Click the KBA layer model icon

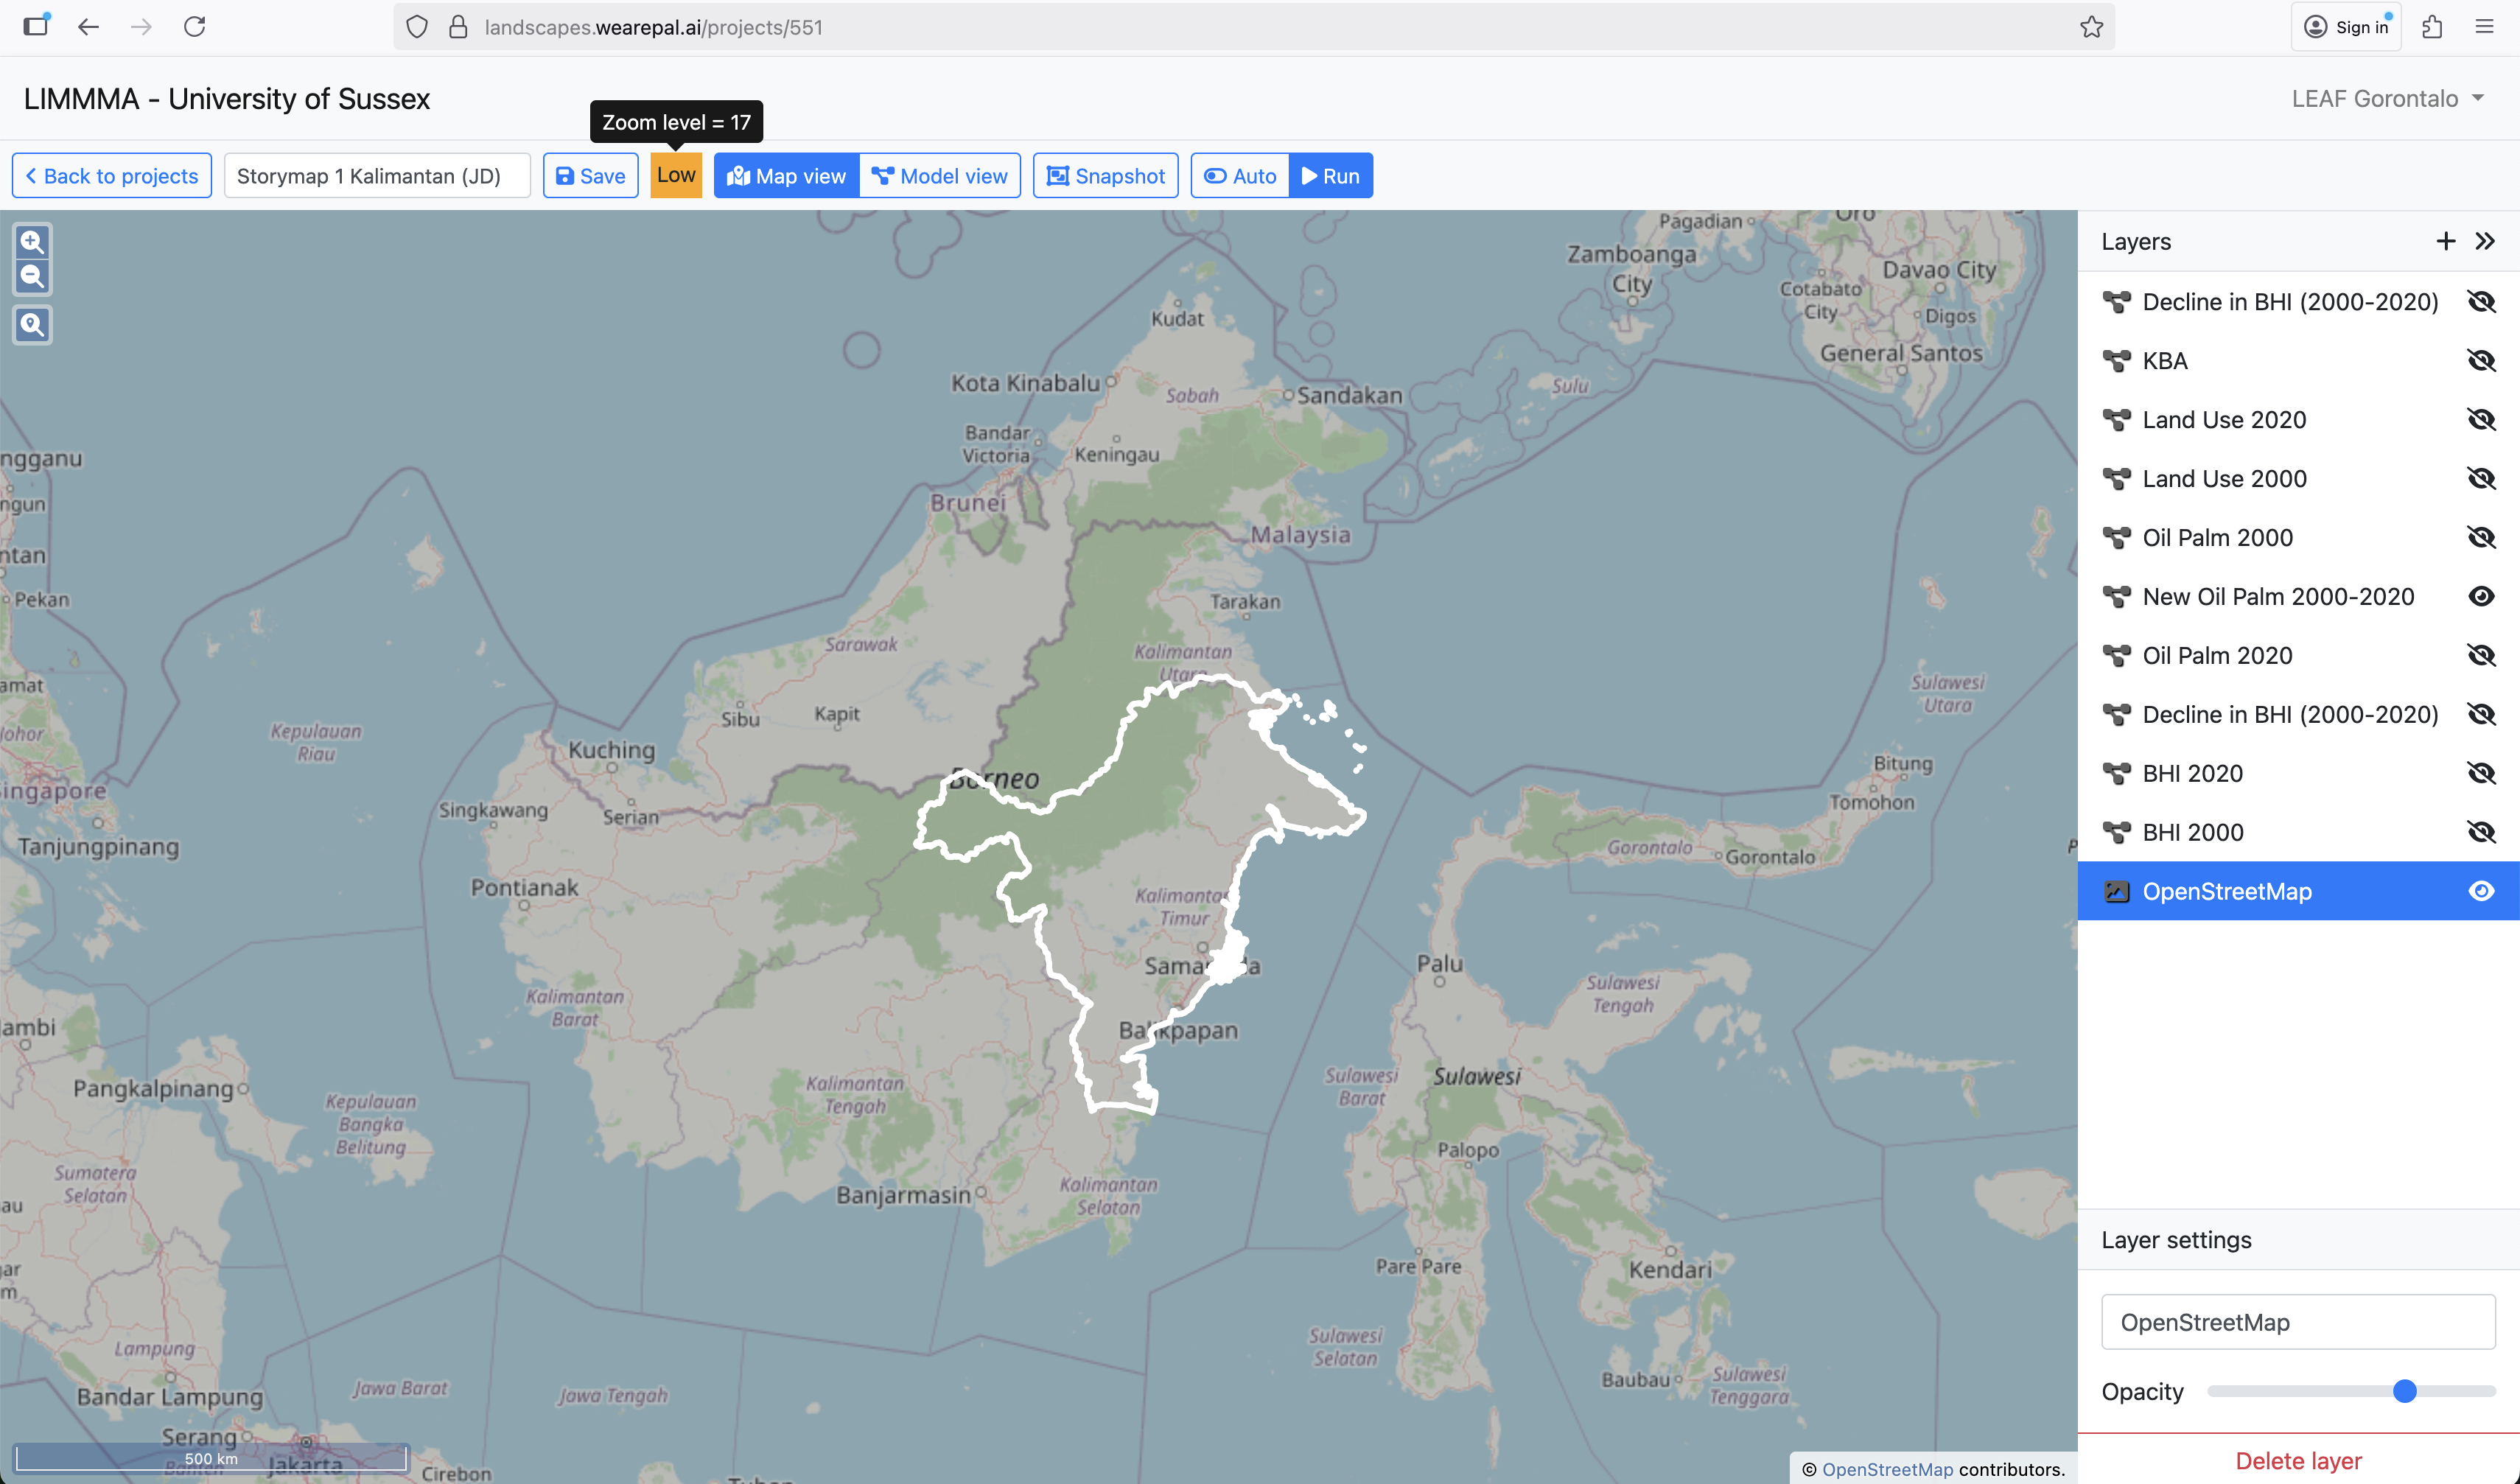click(x=2116, y=361)
